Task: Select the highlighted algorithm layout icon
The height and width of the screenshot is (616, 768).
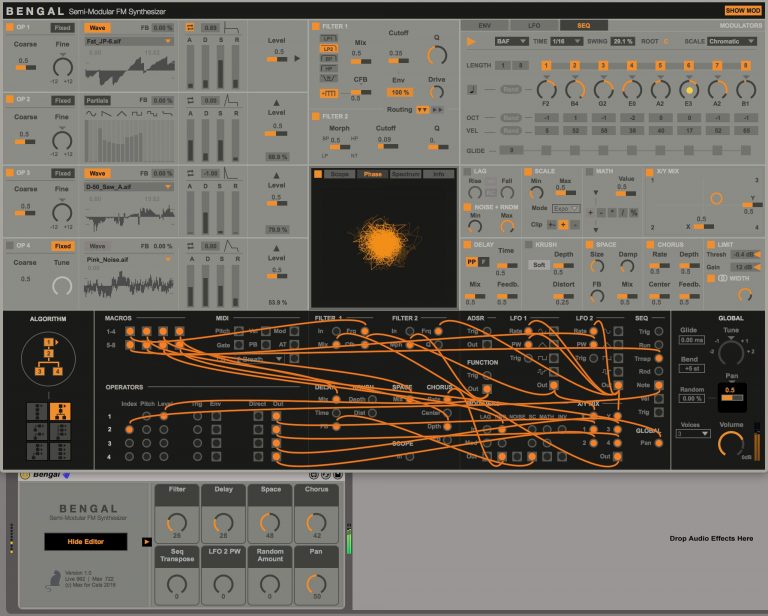Action: pos(60,411)
